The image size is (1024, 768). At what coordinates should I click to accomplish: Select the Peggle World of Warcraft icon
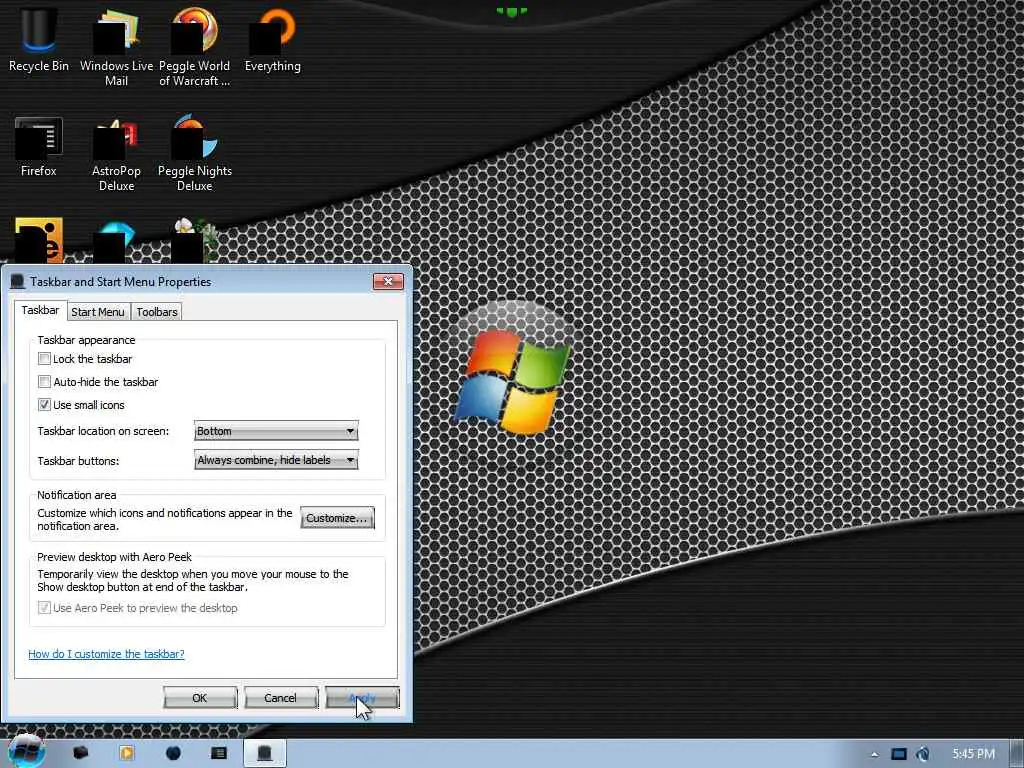[194, 47]
